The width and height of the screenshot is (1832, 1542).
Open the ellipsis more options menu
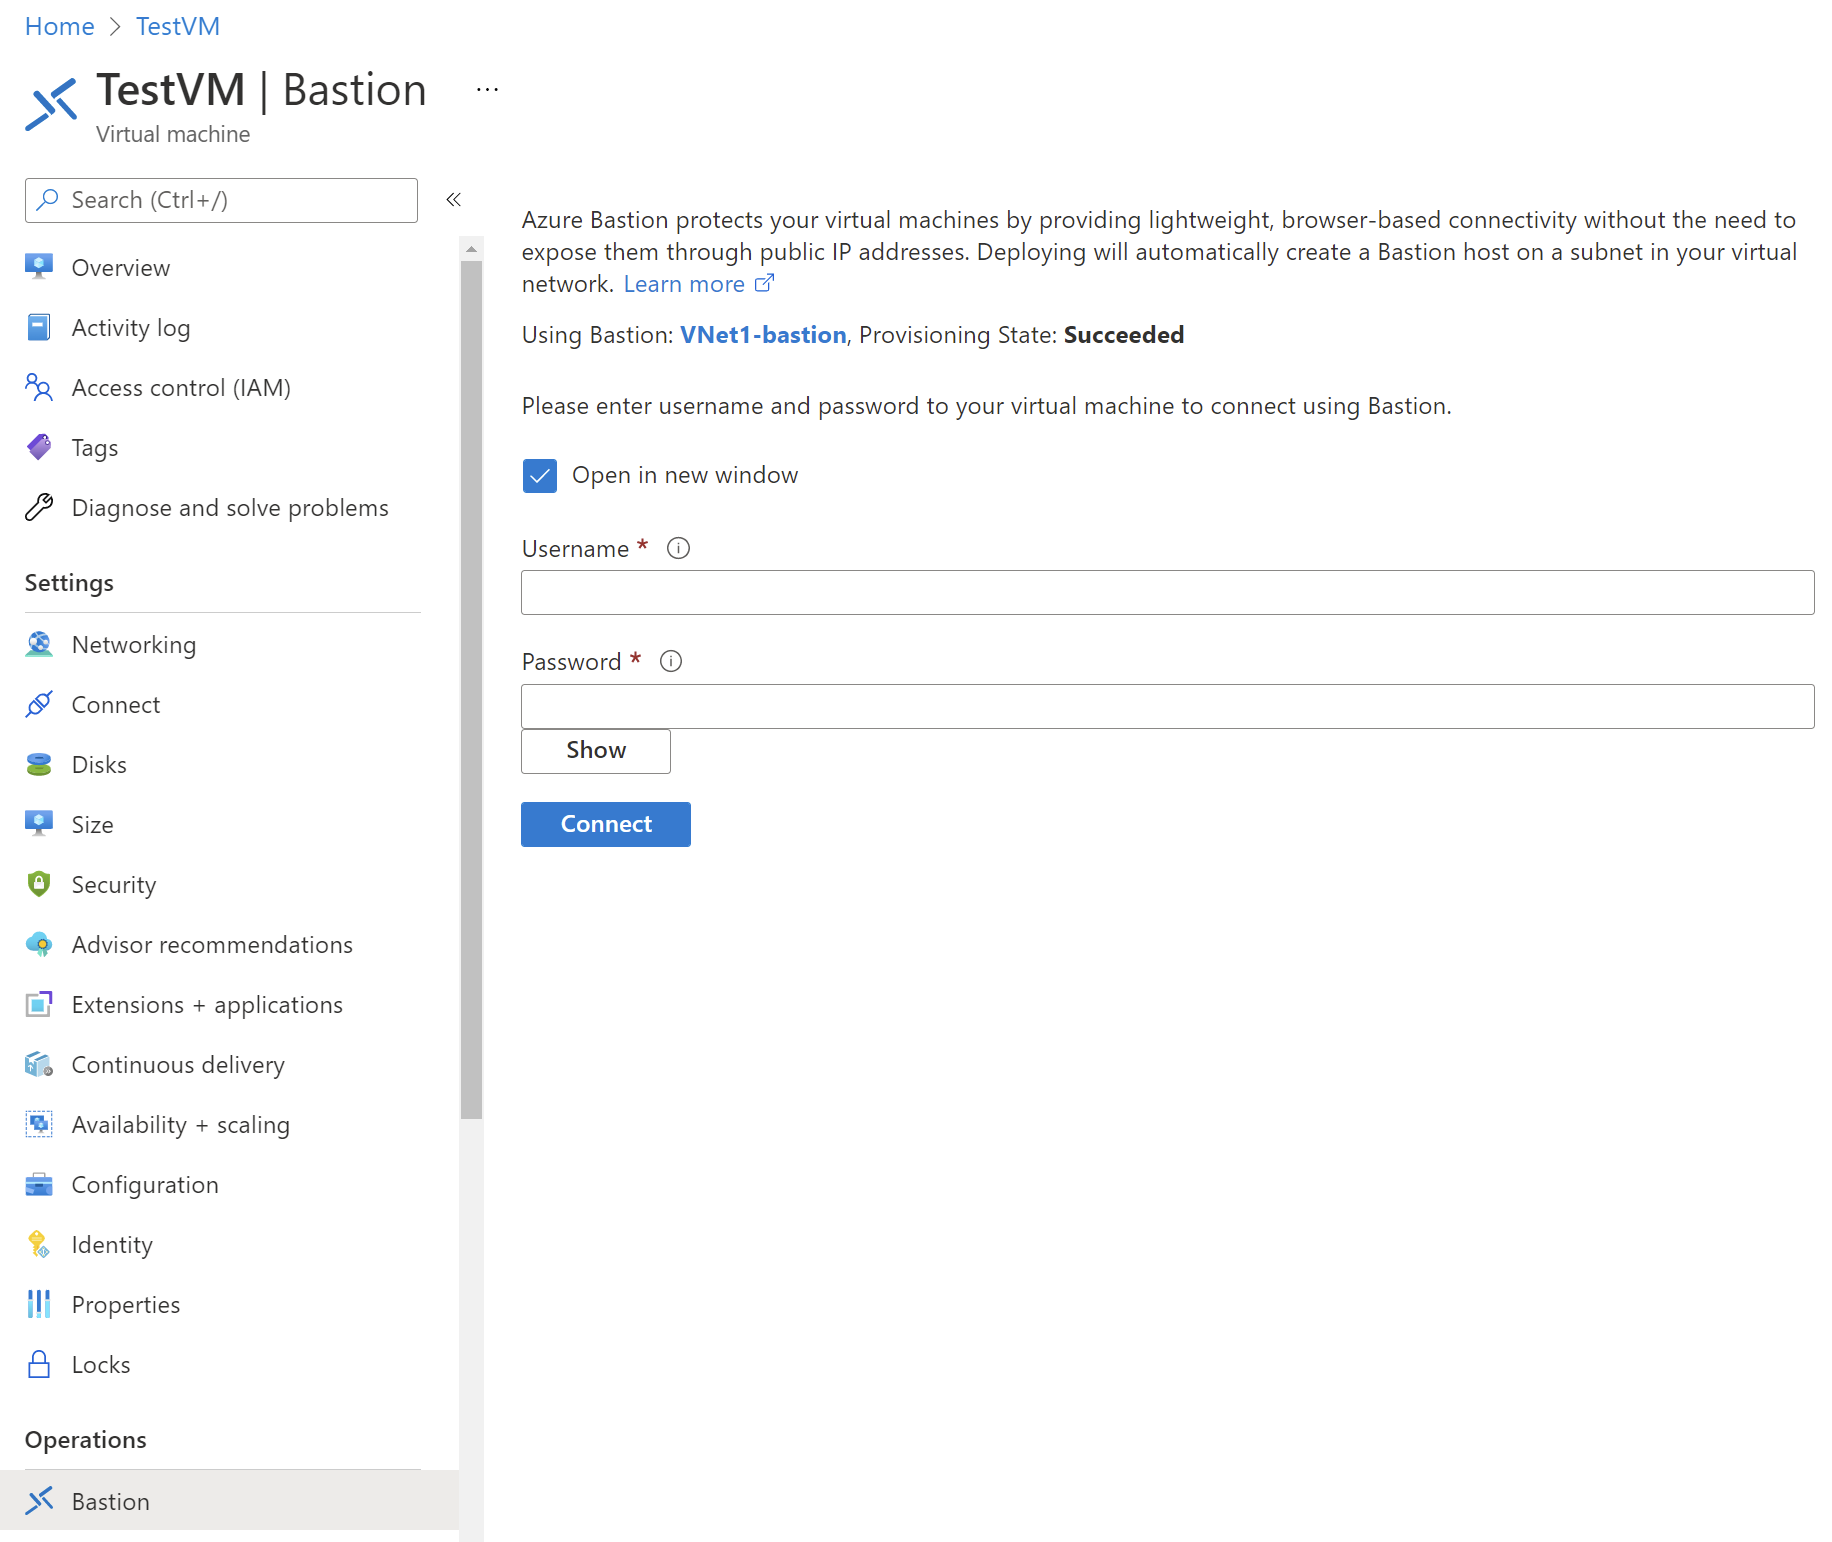click(487, 91)
